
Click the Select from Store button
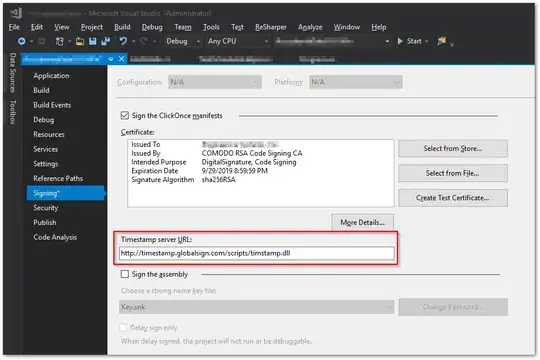pyautogui.click(x=453, y=149)
